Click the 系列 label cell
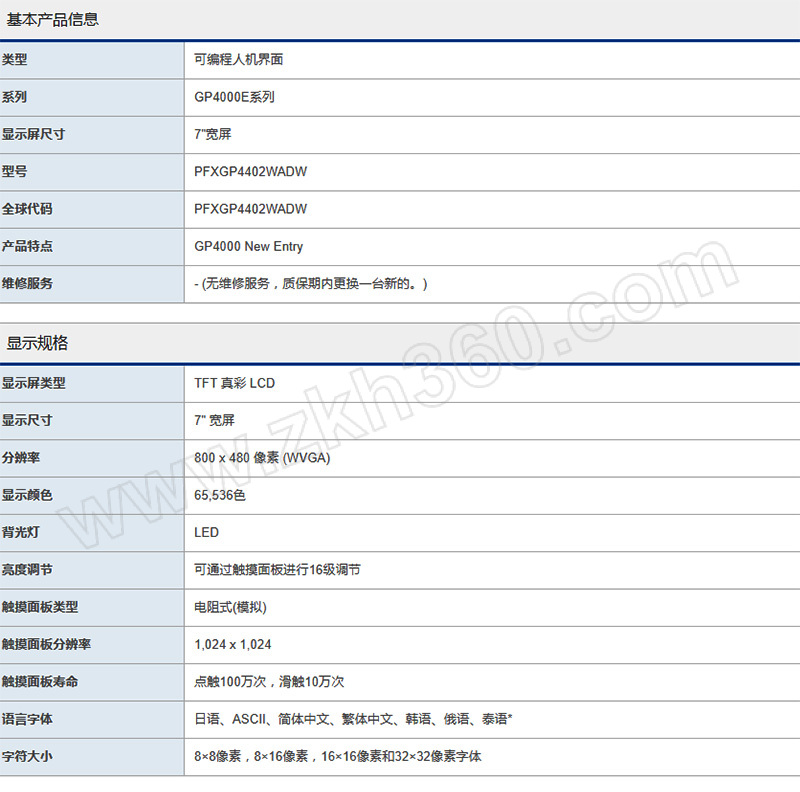The height and width of the screenshot is (792, 800). point(92,97)
